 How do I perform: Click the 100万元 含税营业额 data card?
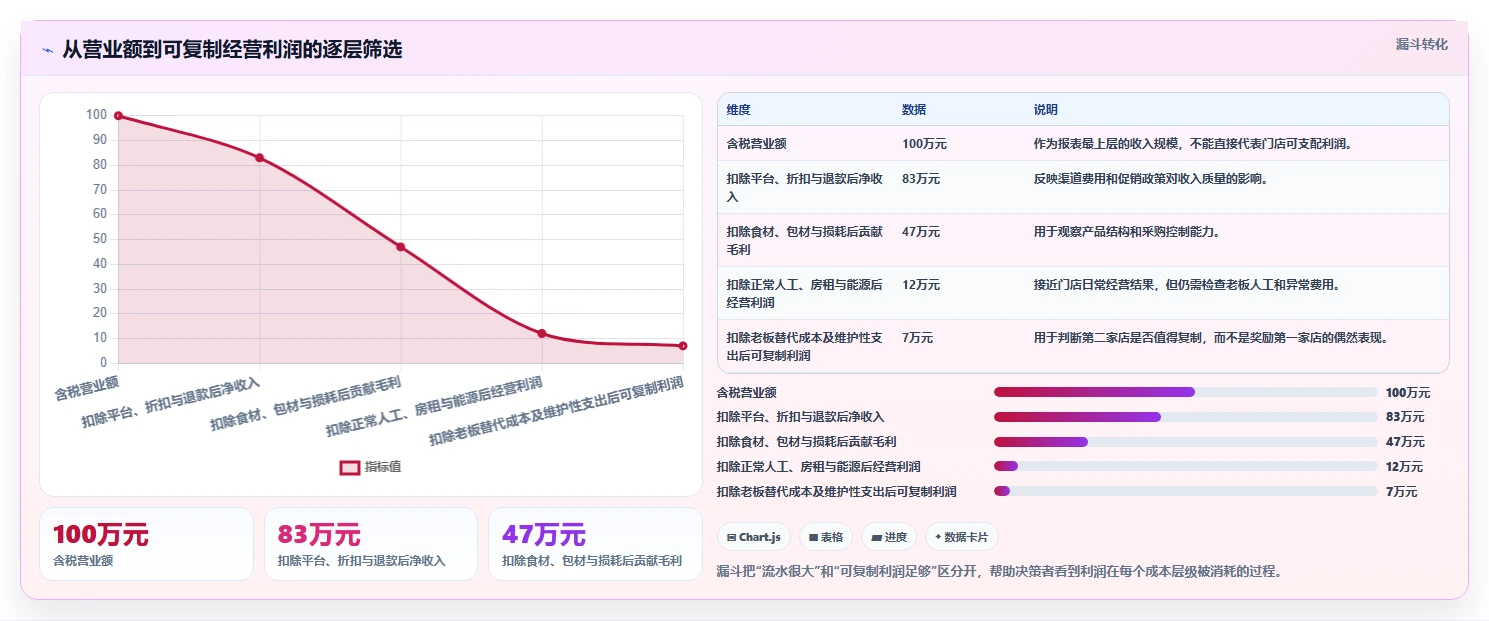146,544
